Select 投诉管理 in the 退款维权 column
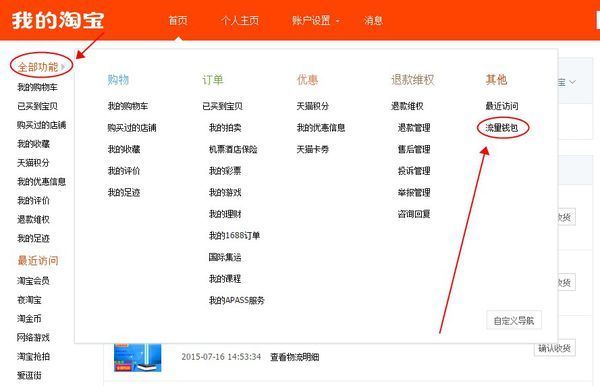Viewport: 600px width, 386px height. coord(414,171)
